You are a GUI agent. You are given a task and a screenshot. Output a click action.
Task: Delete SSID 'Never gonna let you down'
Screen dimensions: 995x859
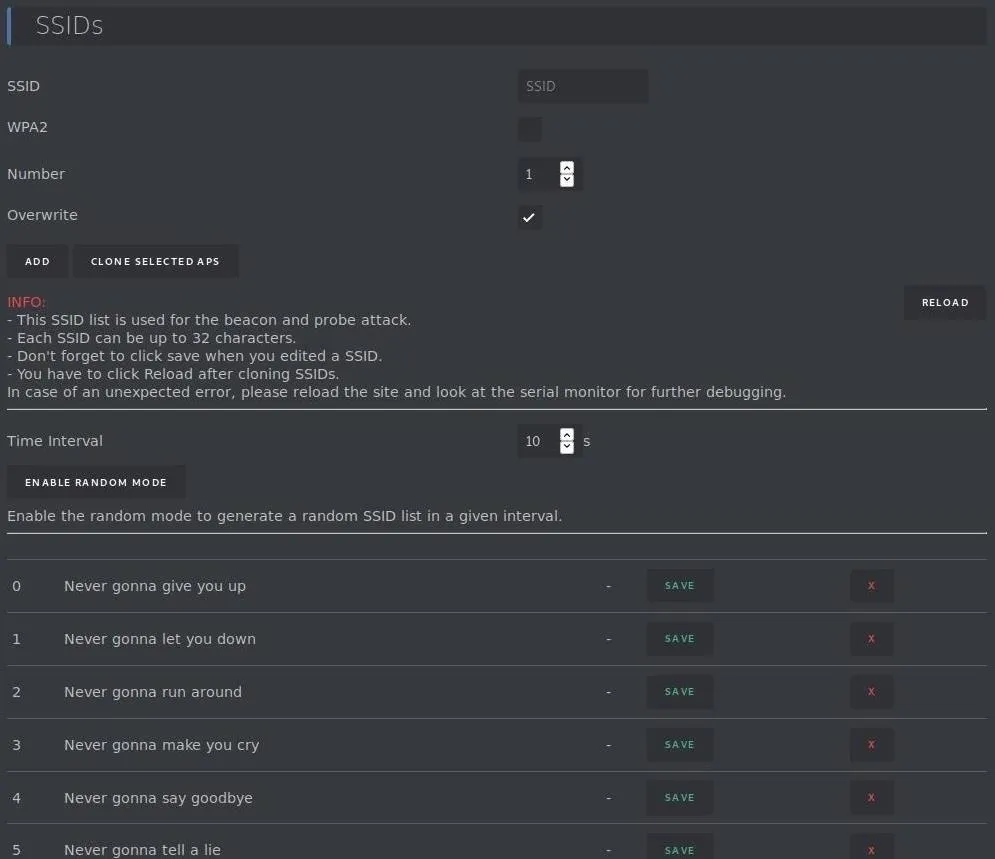tap(871, 639)
